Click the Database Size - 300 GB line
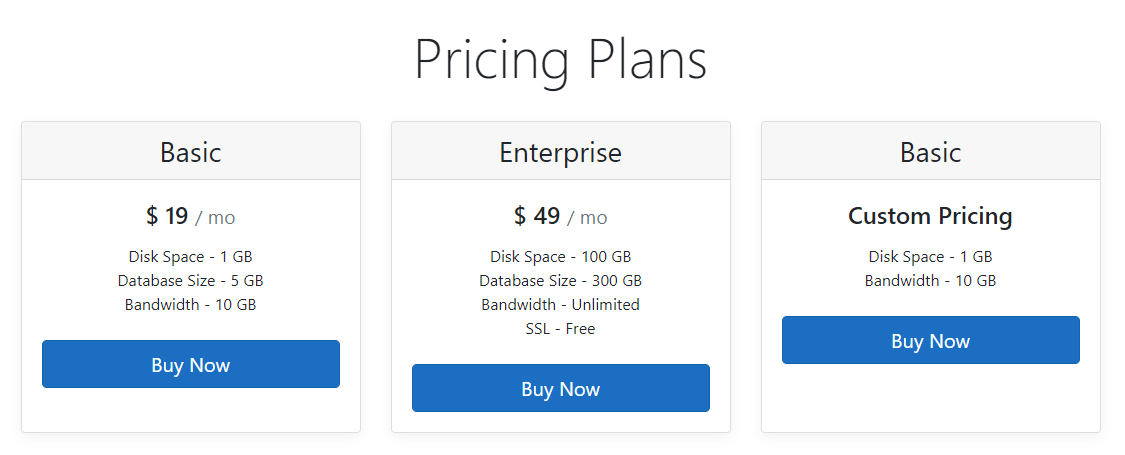Screen dimensions: 1125x455 pyautogui.click(x=560, y=281)
